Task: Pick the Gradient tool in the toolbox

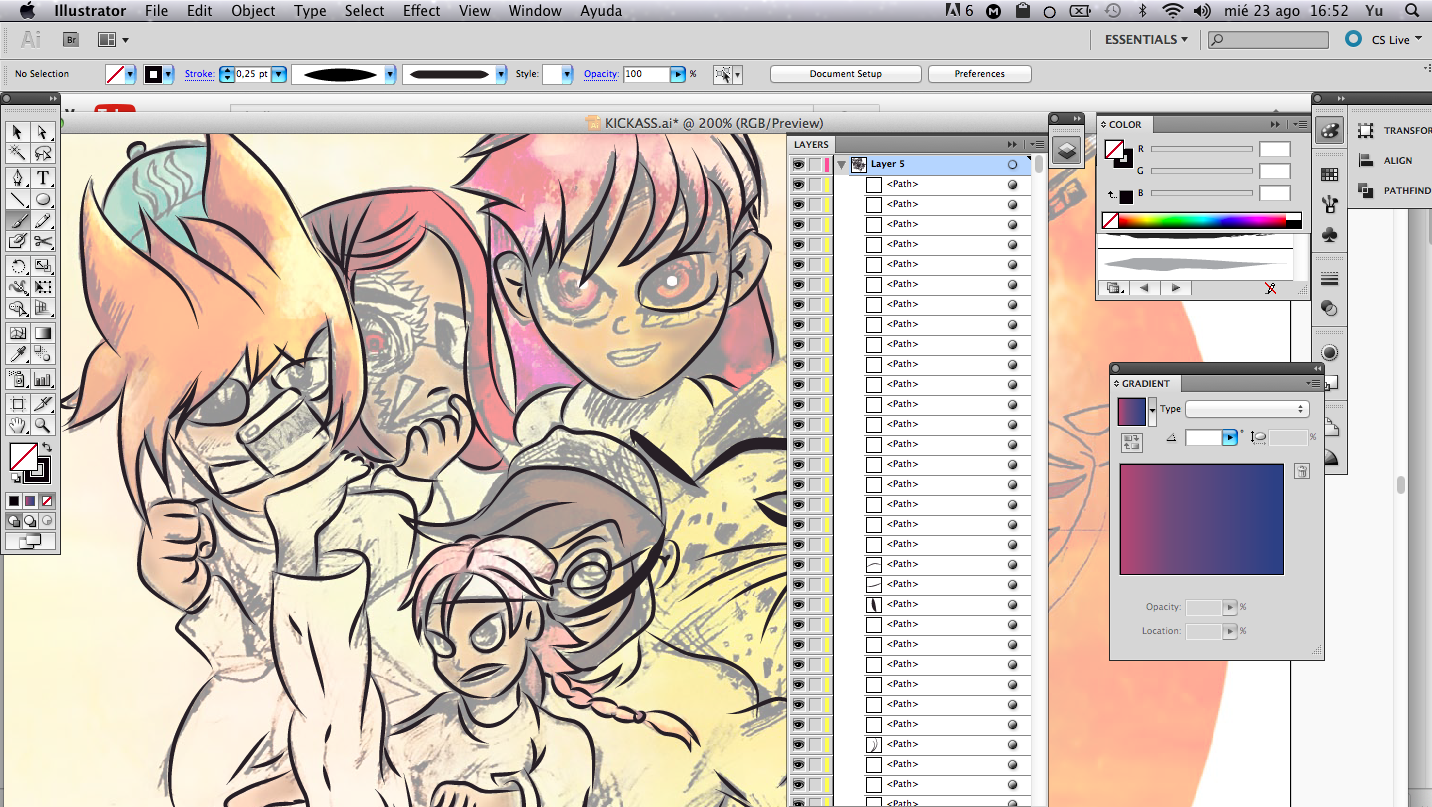Action: click(x=43, y=333)
